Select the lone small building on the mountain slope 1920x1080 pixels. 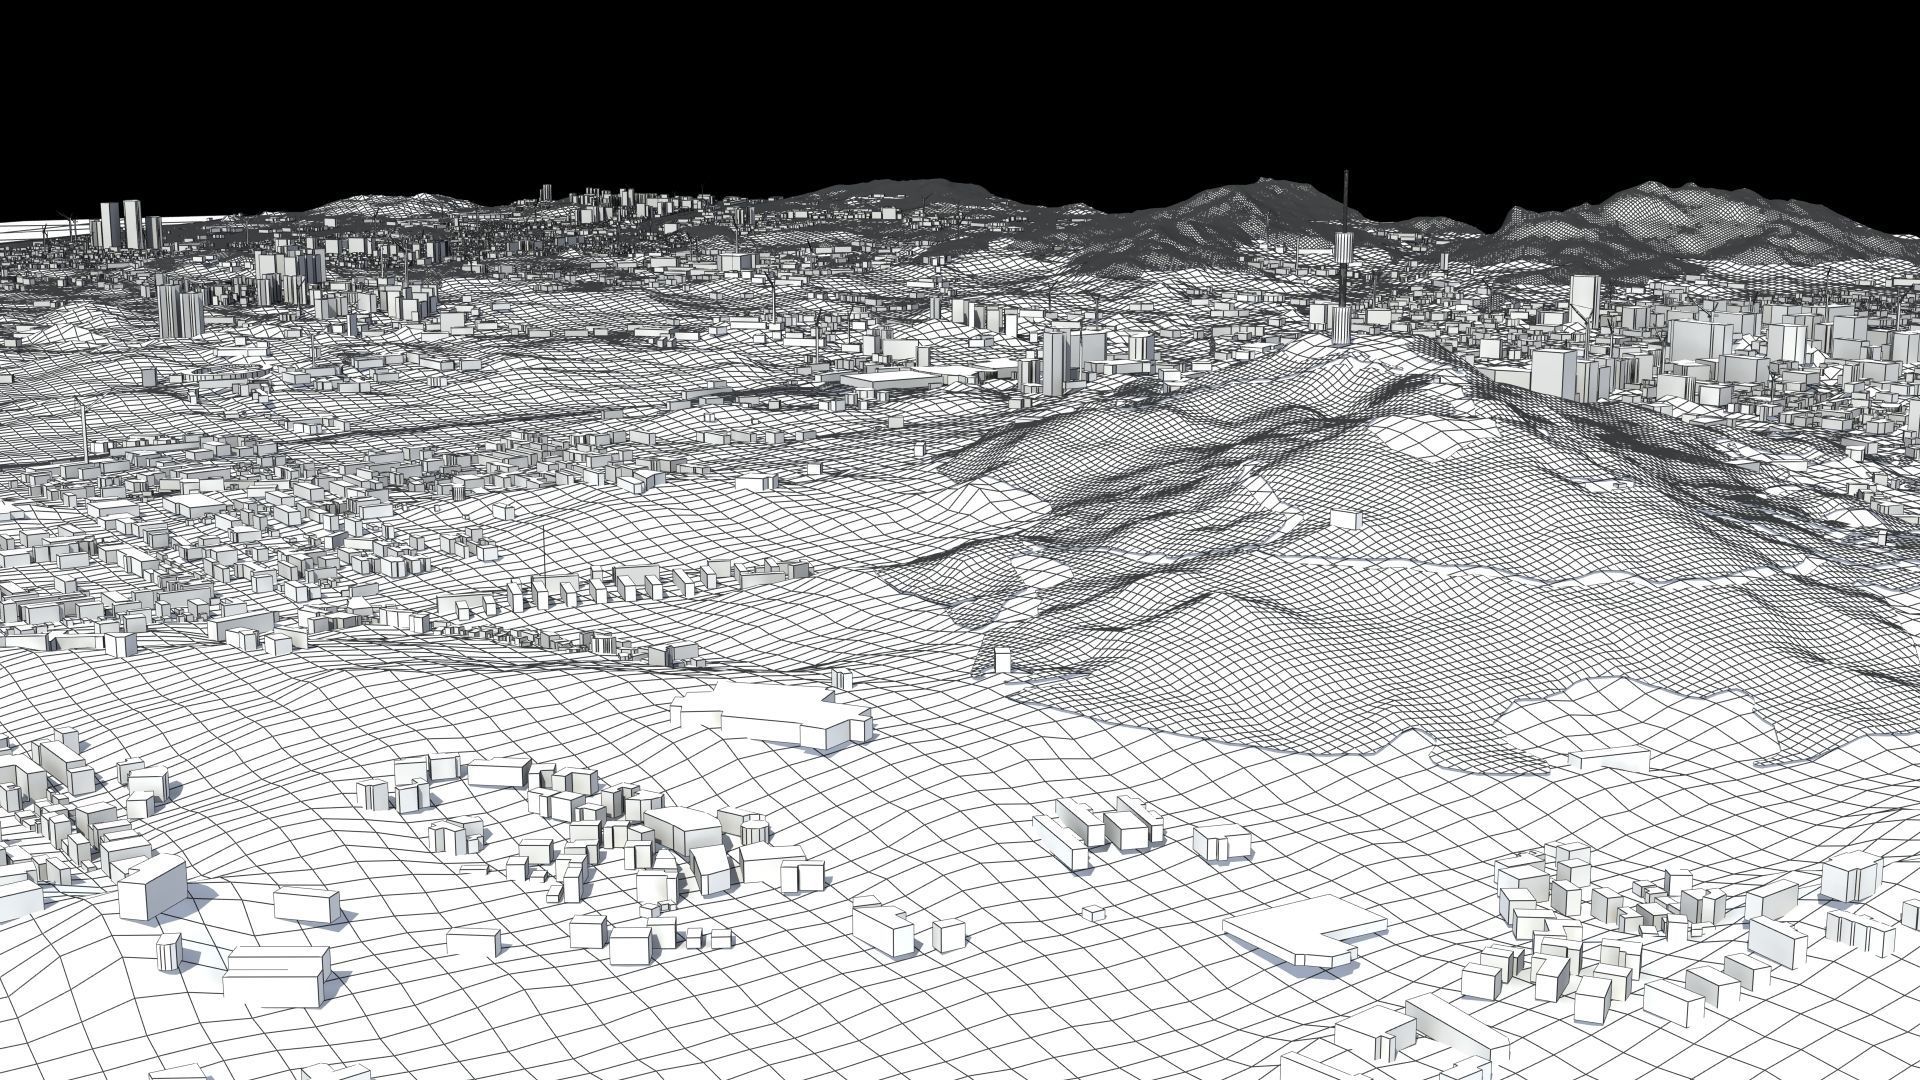1347,519
